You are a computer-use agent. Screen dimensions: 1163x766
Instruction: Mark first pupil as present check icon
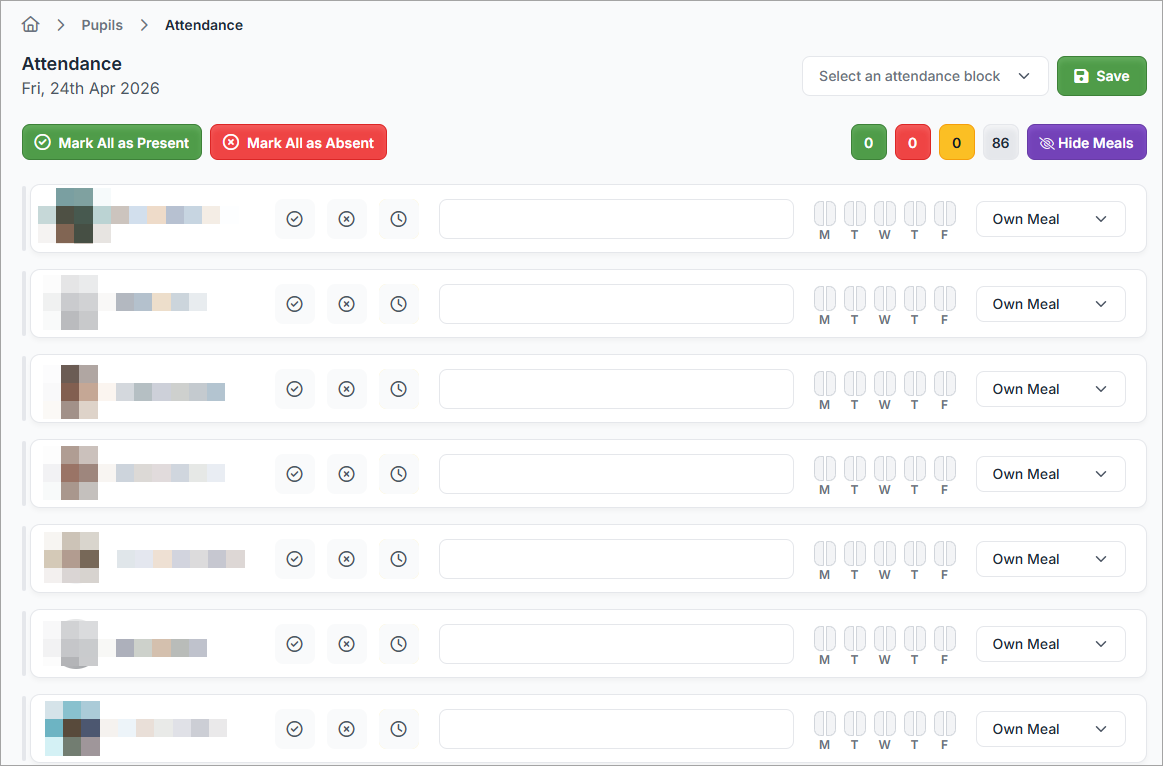[294, 219]
